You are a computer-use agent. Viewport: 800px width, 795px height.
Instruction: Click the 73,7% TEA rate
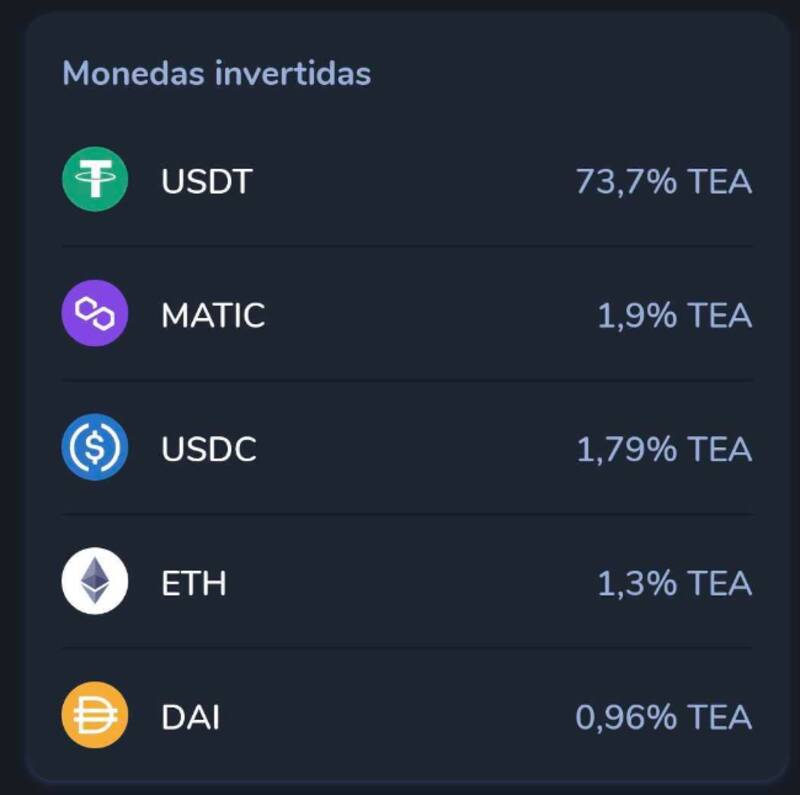(663, 181)
